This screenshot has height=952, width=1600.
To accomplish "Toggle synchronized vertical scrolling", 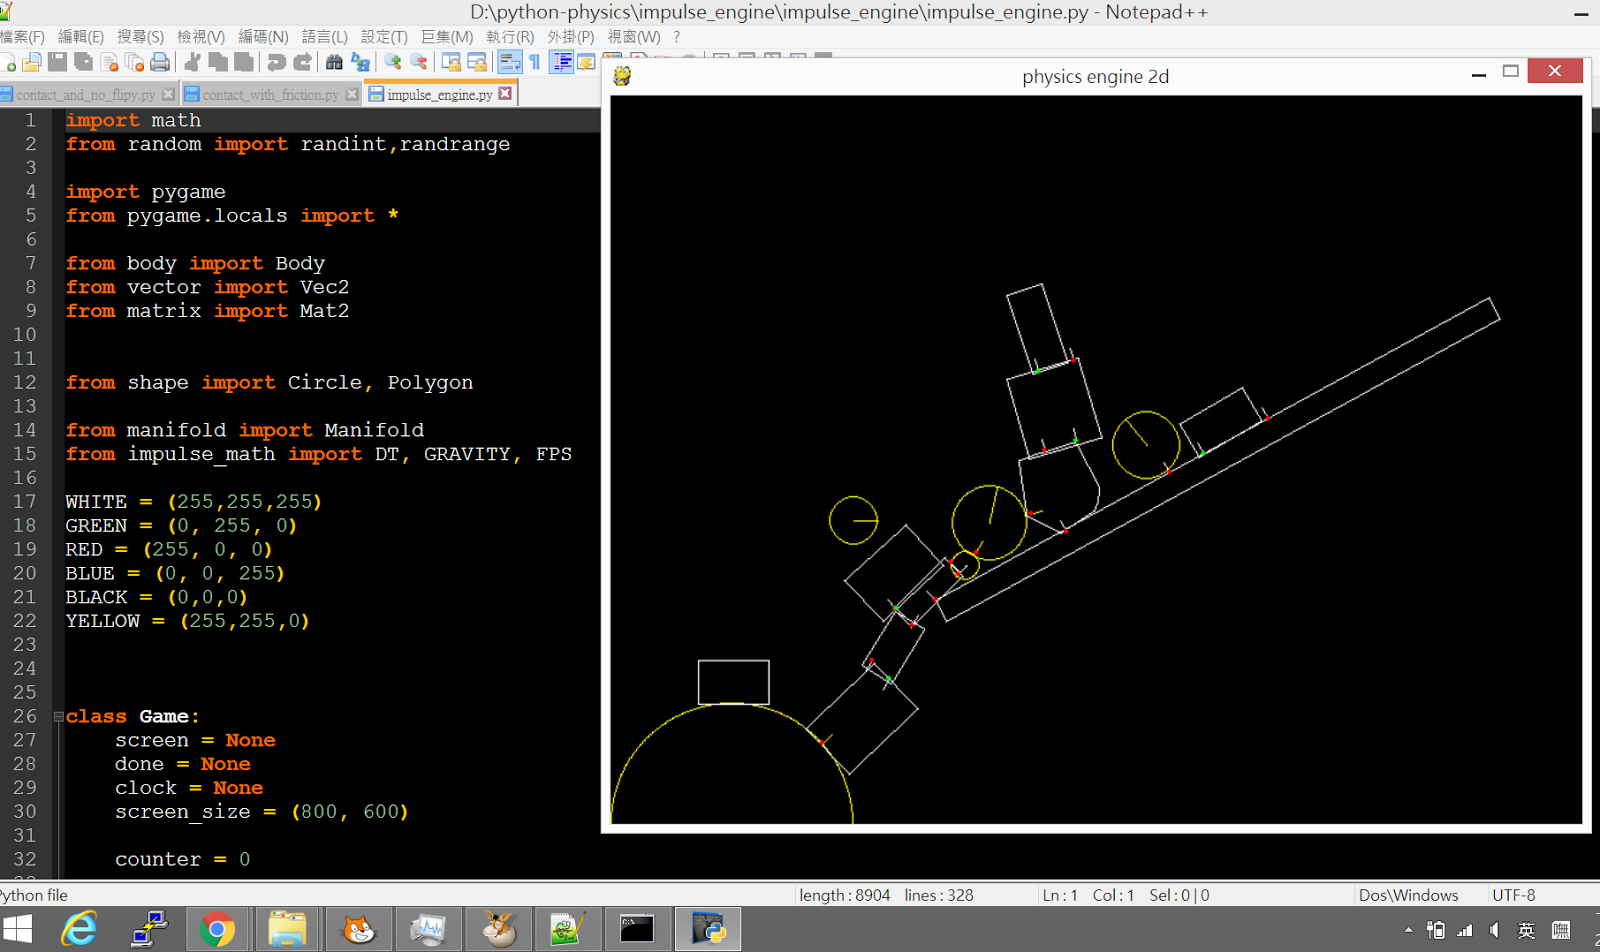I will coord(451,63).
